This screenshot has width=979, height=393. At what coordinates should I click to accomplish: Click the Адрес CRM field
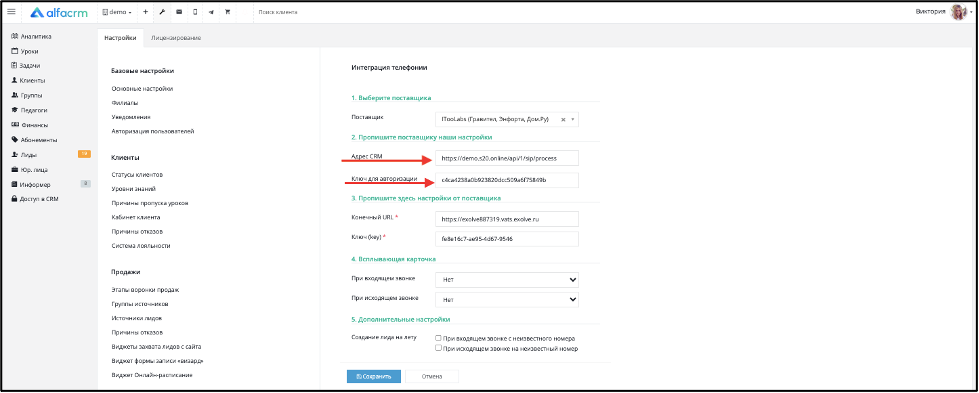(506, 158)
